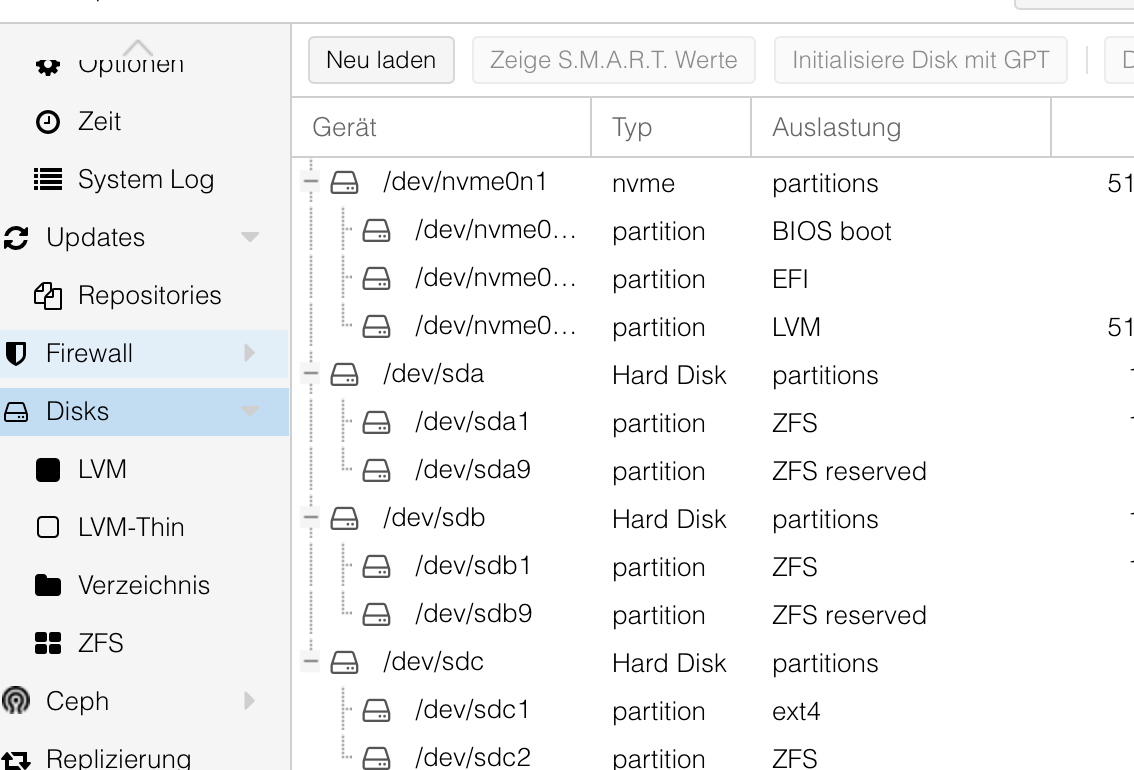Click the Neu laden button
Image resolution: width=1134 pixels, height=770 pixels.
pyautogui.click(x=381, y=60)
